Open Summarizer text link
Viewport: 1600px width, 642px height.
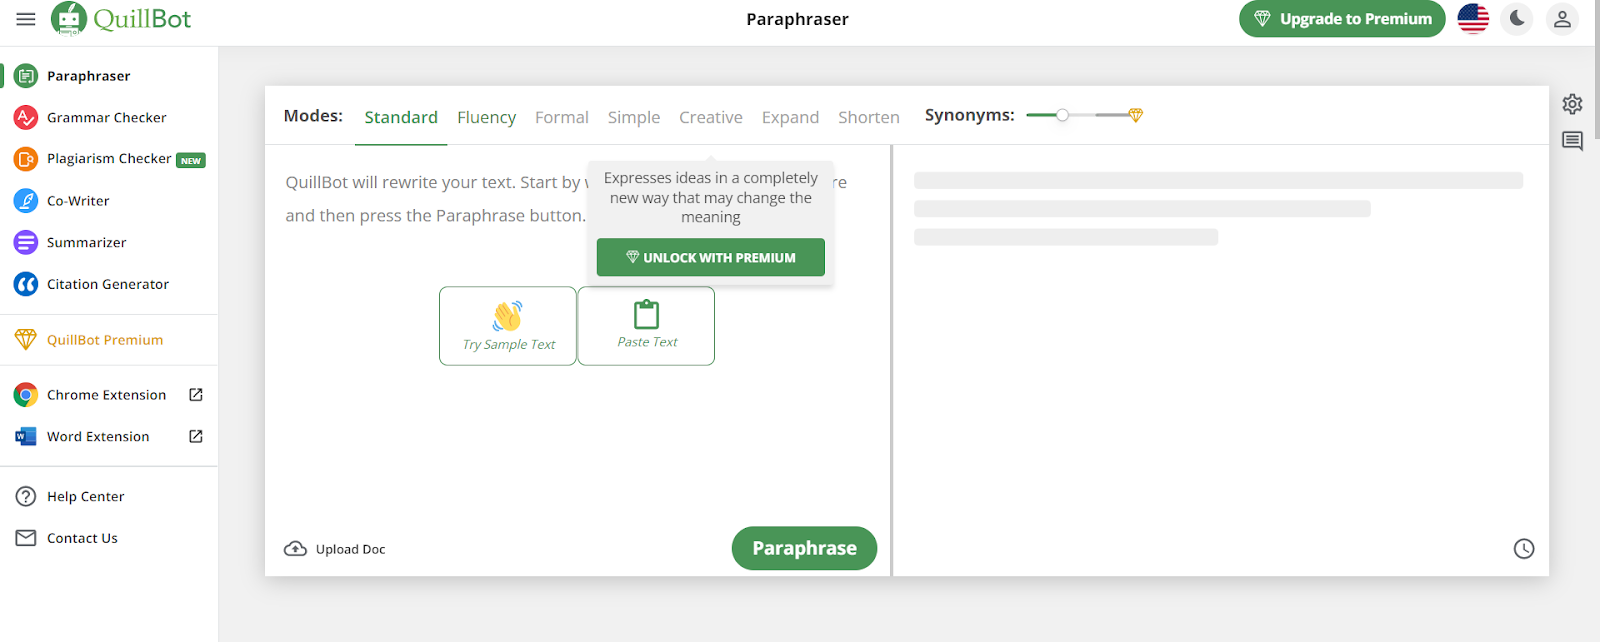(x=87, y=243)
